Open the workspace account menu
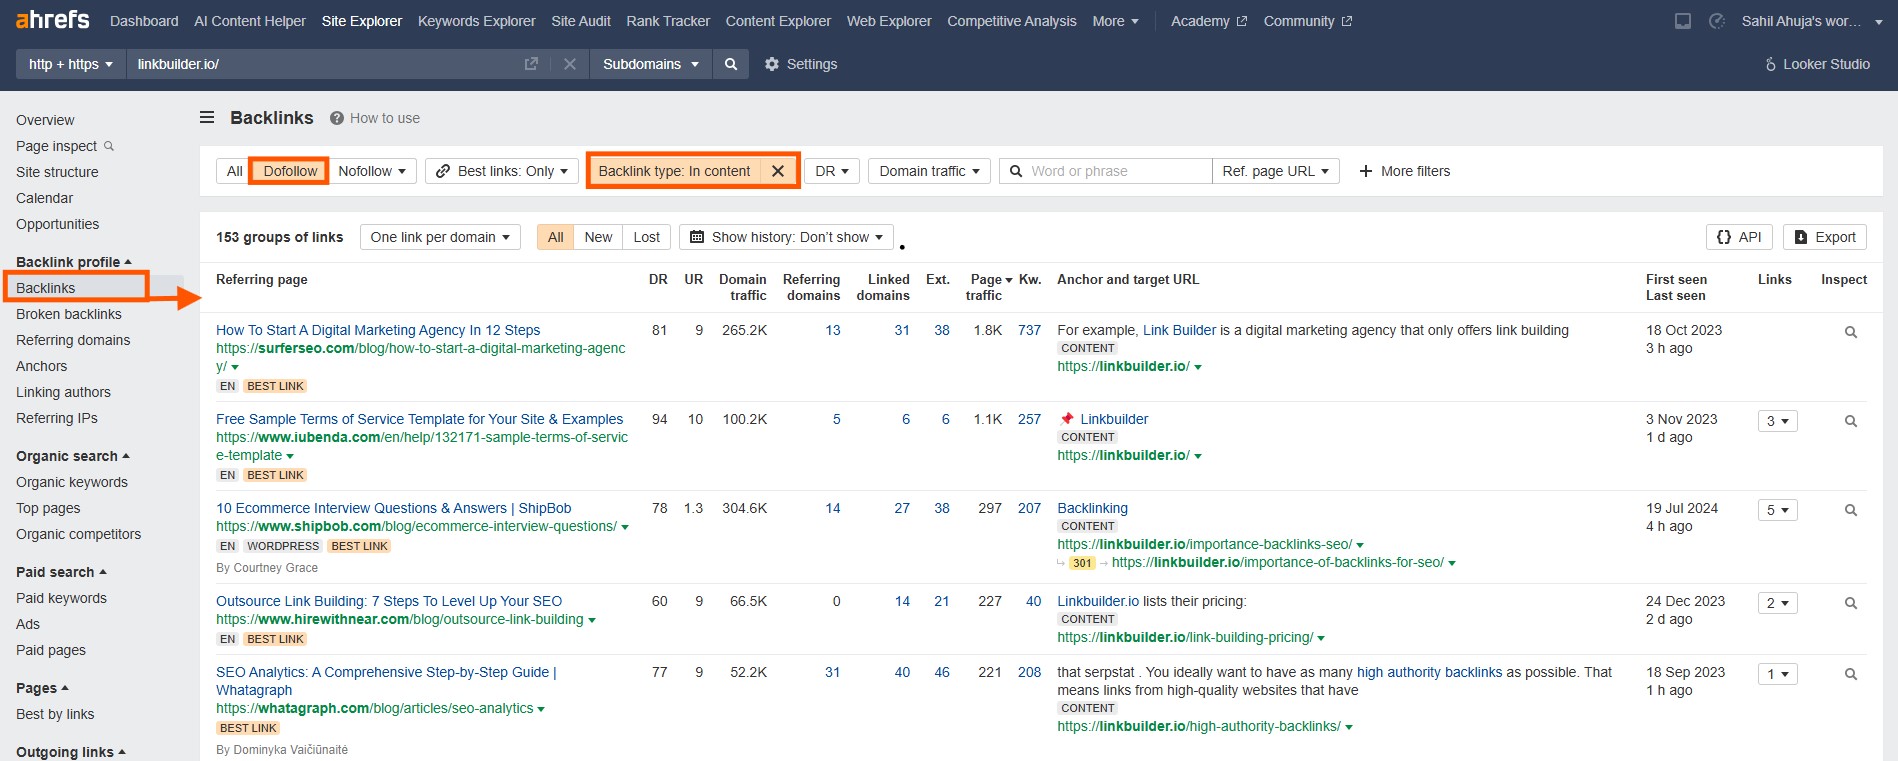 coord(1812,21)
